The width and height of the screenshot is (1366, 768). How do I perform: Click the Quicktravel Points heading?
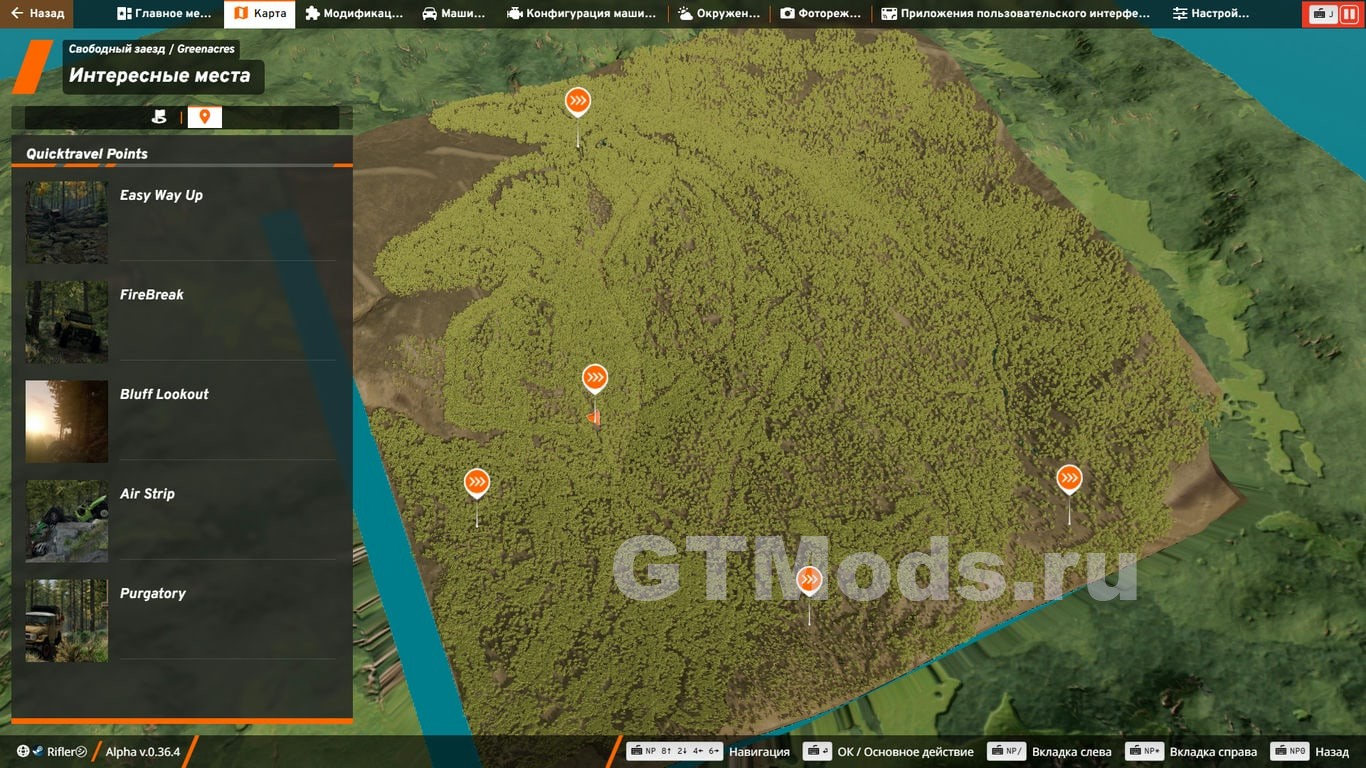coord(87,154)
